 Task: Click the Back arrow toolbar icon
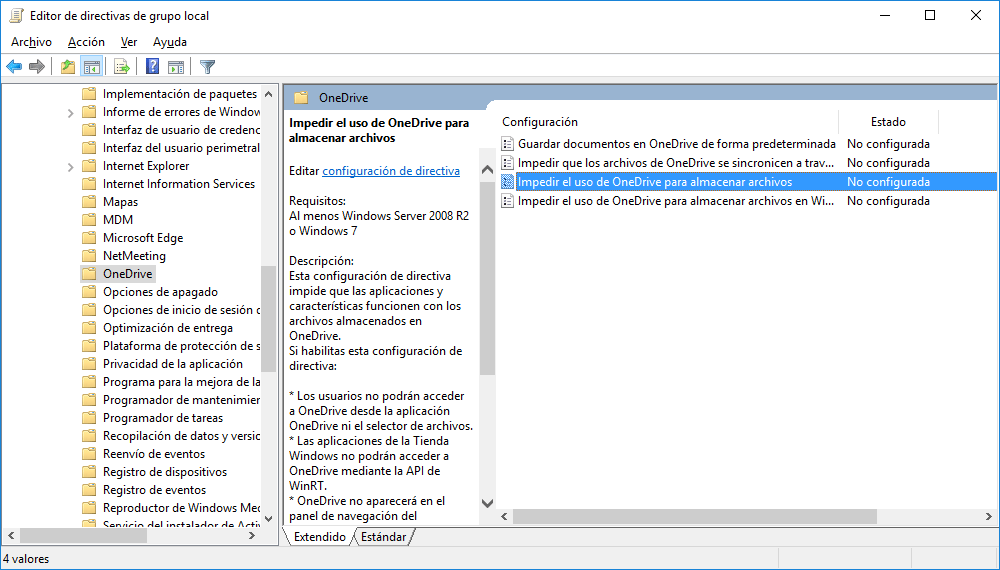(14, 66)
